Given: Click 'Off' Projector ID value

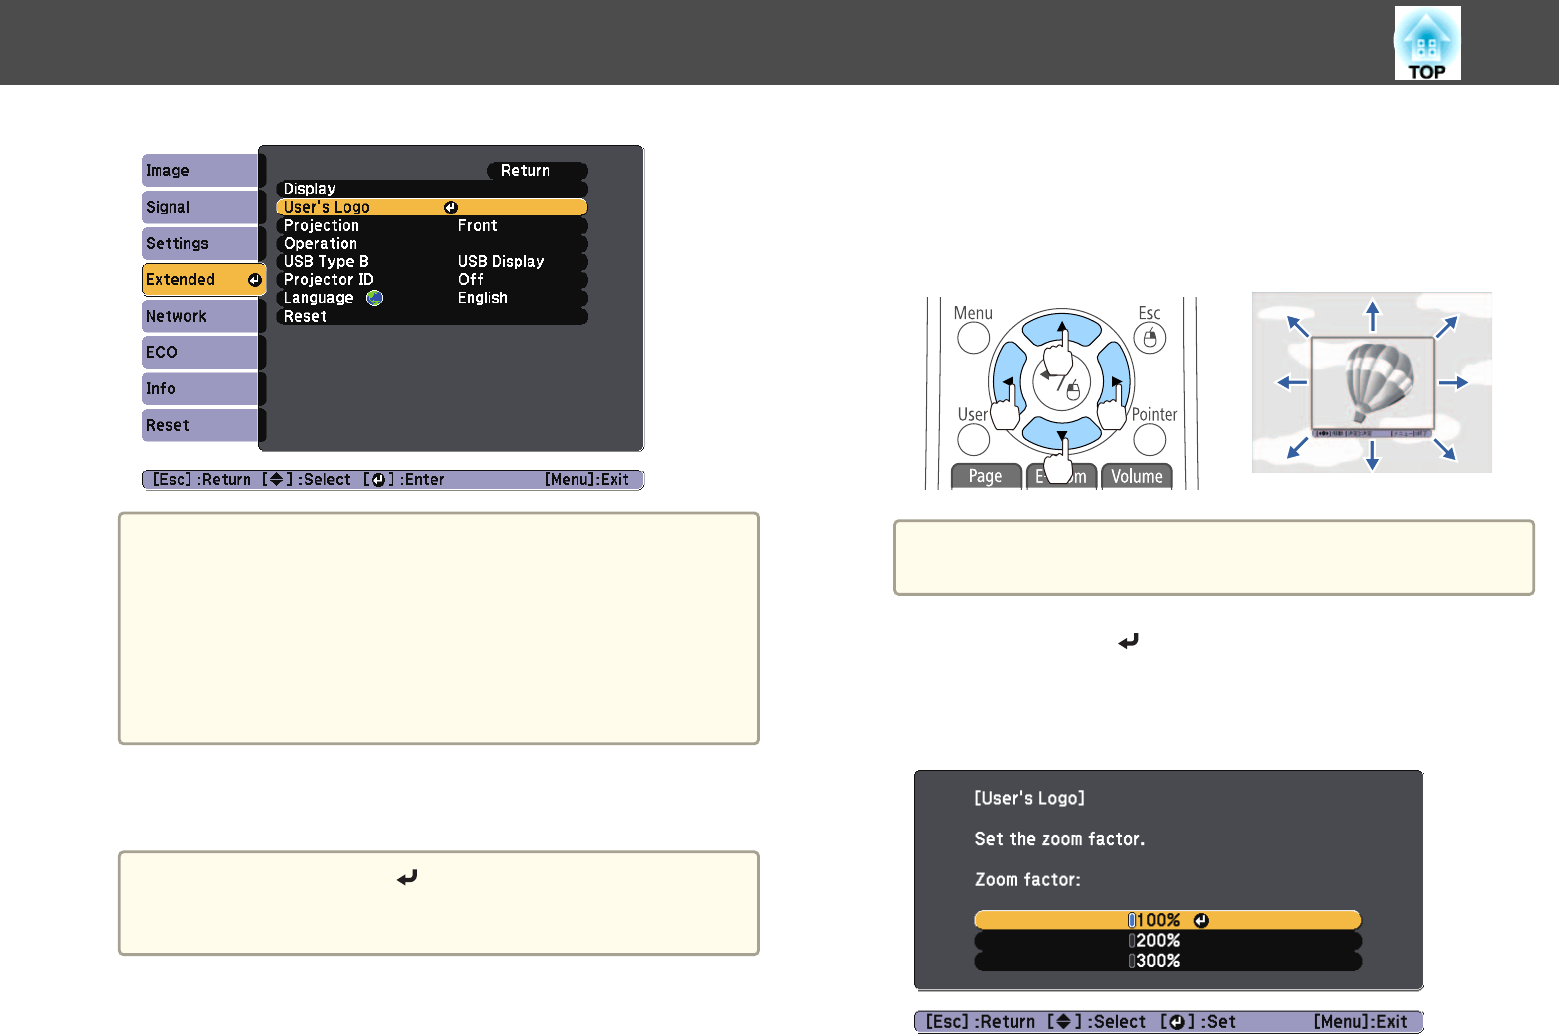Looking at the screenshot, I should pyautogui.click(x=471, y=280).
